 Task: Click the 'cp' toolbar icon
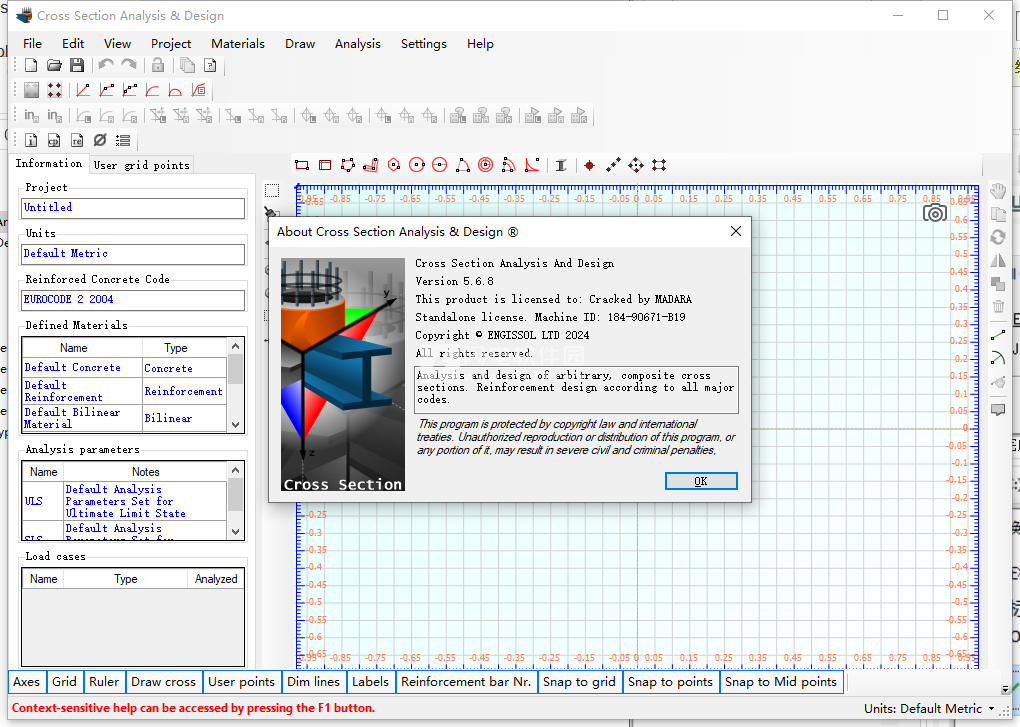pyautogui.click(x=54, y=140)
